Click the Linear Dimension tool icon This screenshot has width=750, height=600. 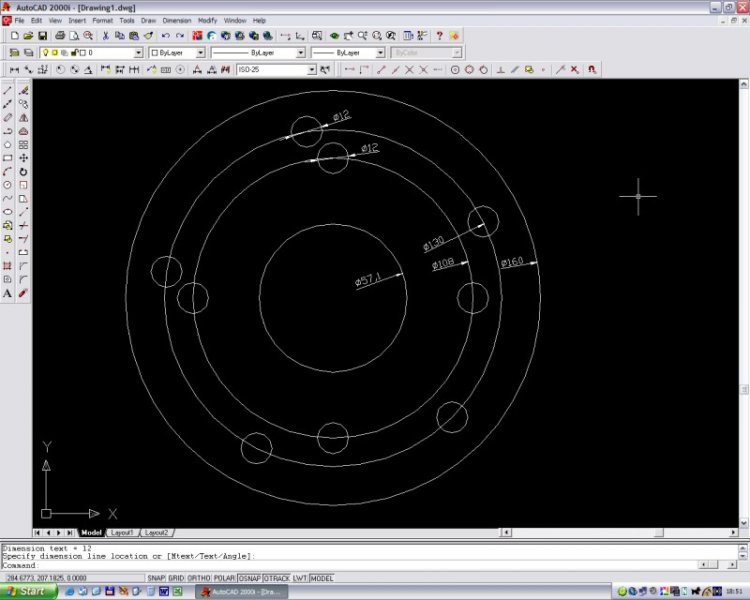click(x=14, y=70)
